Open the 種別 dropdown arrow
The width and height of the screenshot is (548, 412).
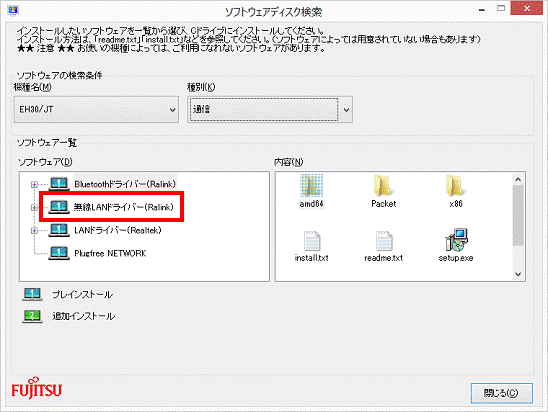point(346,110)
